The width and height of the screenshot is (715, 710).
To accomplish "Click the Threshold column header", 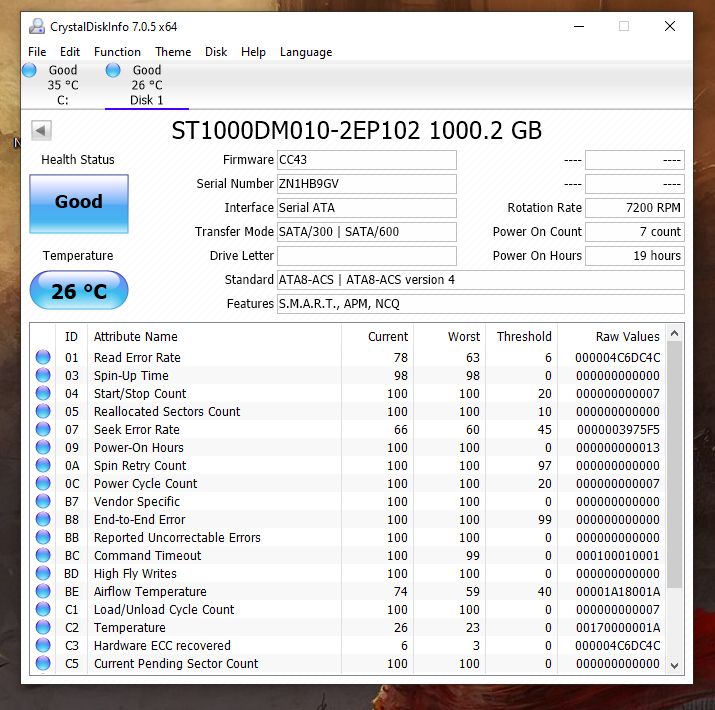I will [x=524, y=337].
